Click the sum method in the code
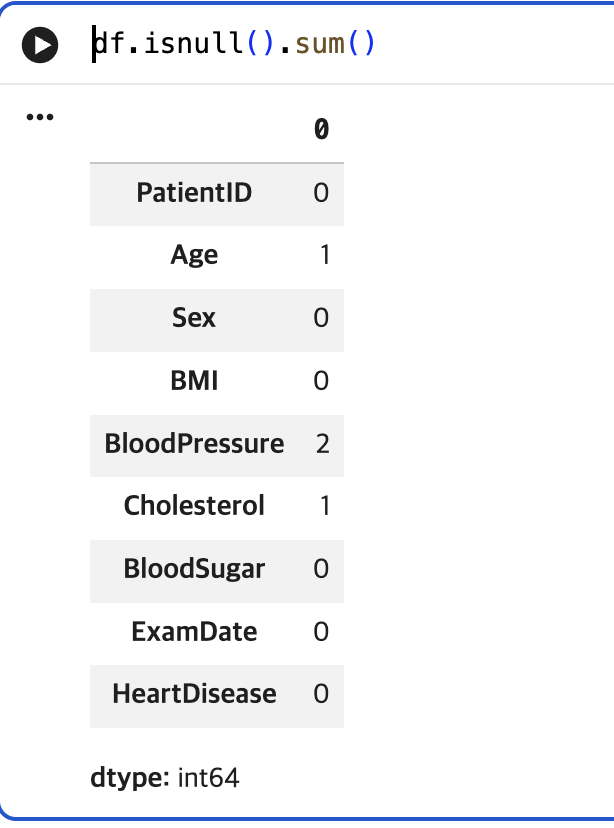The width and height of the screenshot is (614, 828). (320, 43)
